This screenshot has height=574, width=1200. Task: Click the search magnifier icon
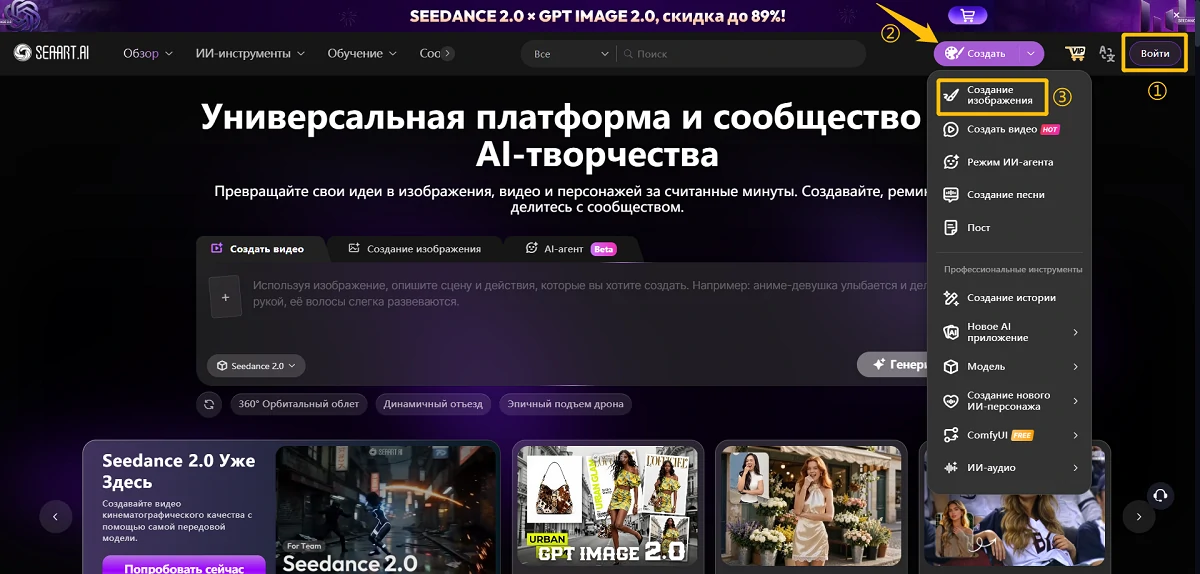(x=628, y=54)
